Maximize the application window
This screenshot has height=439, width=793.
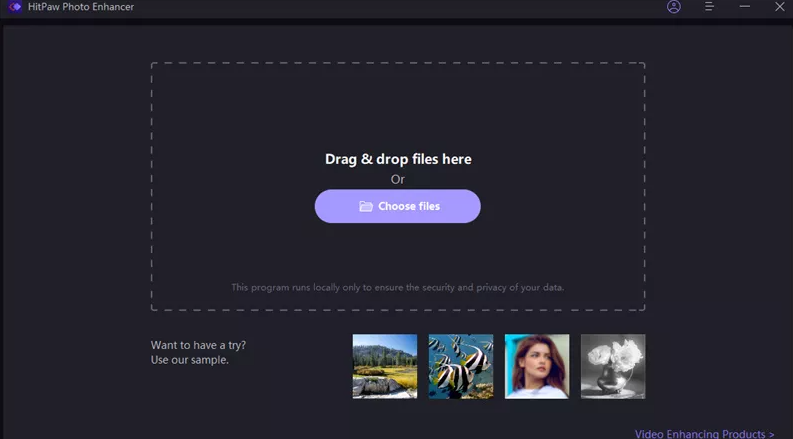762,7
